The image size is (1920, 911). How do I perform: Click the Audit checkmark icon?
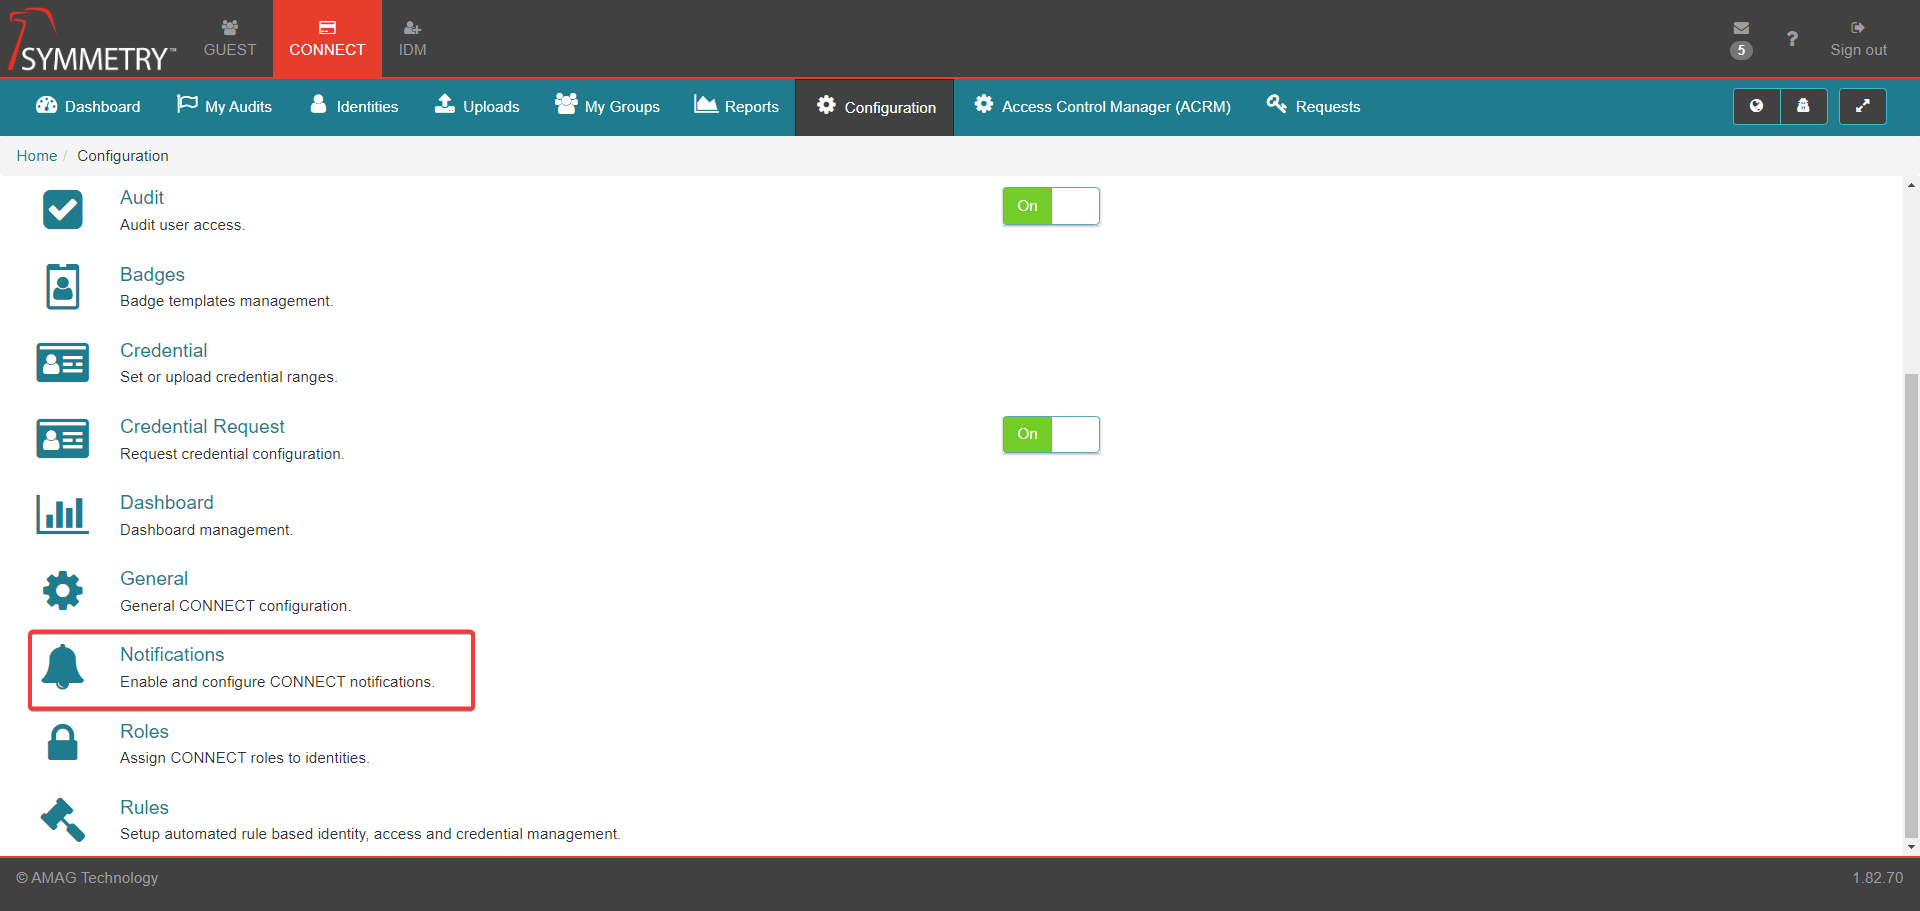[63, 210]
